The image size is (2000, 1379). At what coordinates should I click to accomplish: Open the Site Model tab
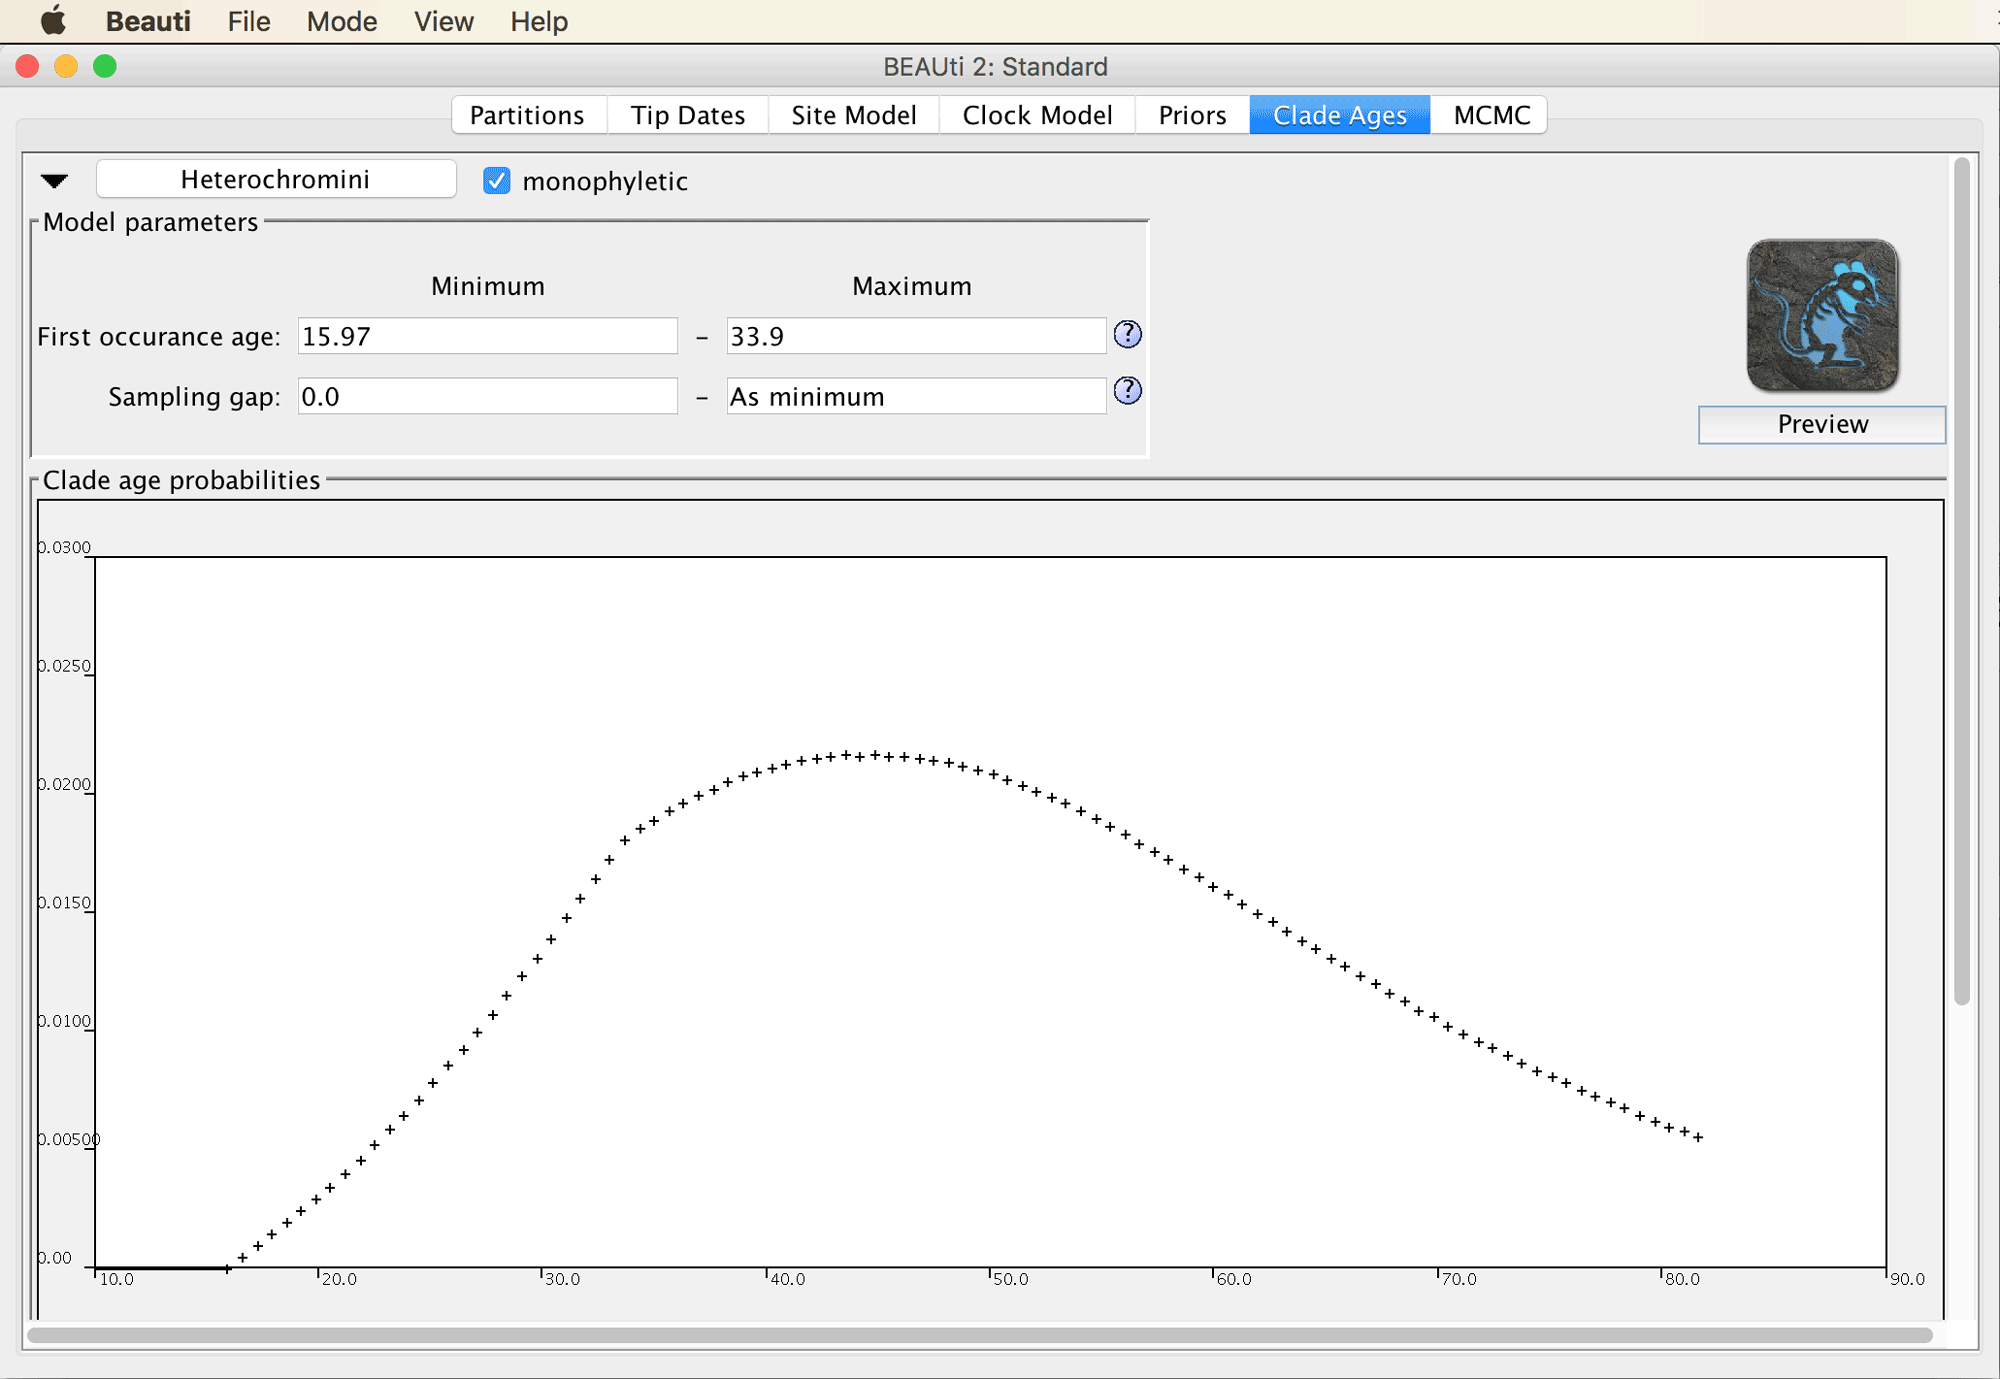click(854, 115)
